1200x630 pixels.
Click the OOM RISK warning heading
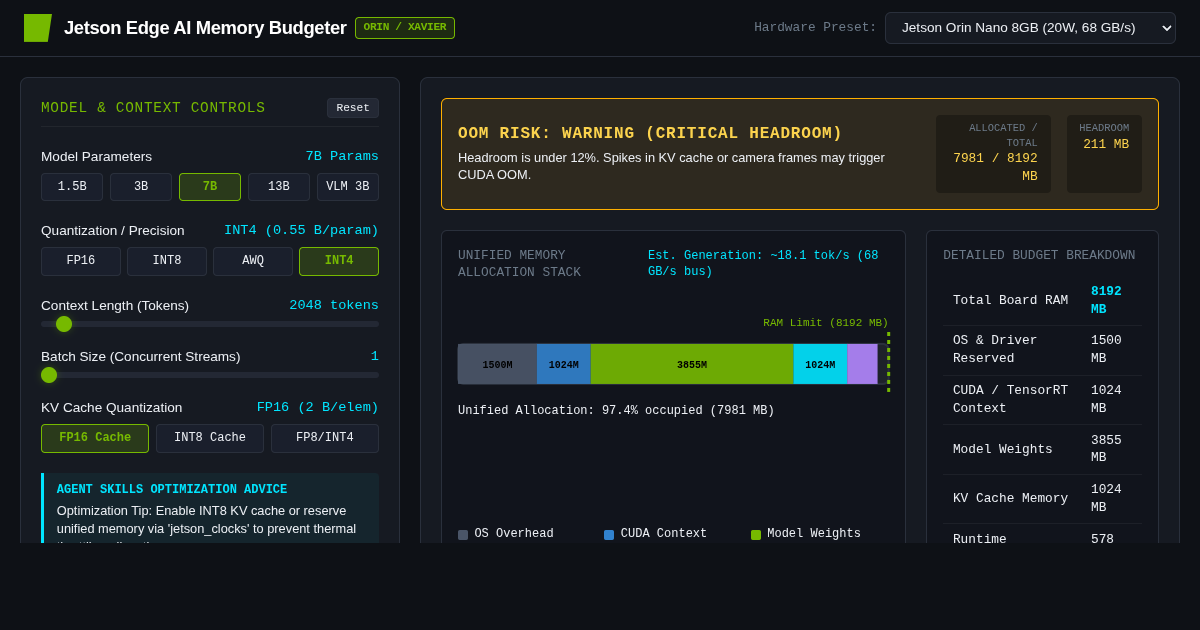650,133
